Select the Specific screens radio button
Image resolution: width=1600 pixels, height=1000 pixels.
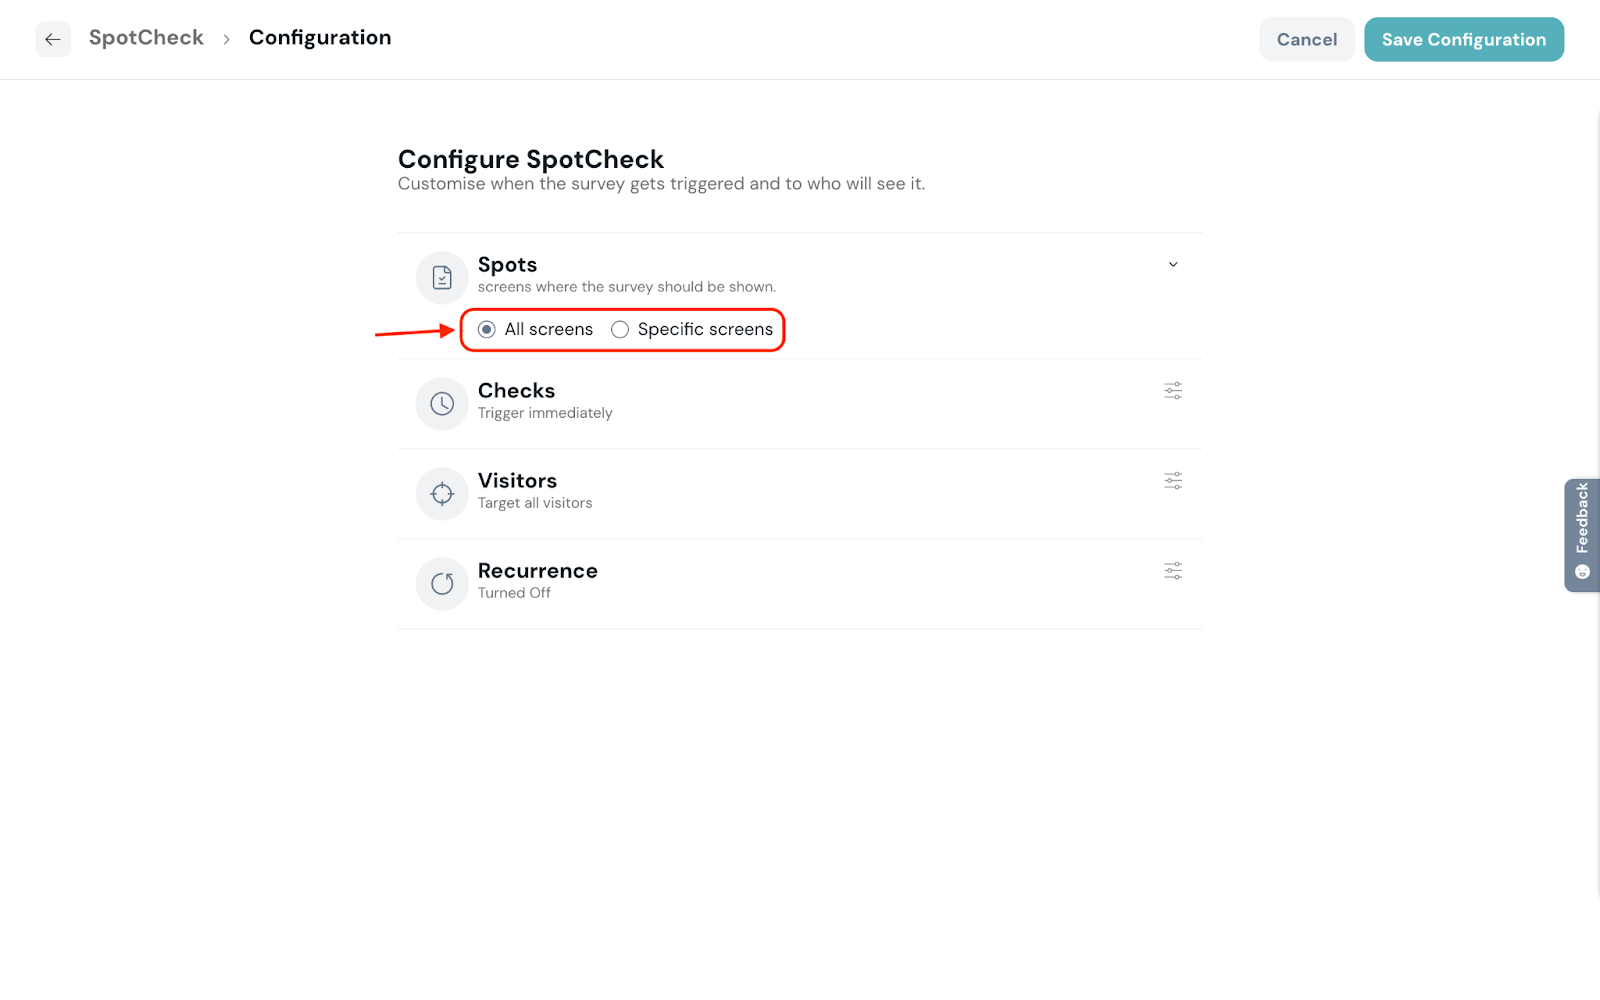[x=620, y=330]
